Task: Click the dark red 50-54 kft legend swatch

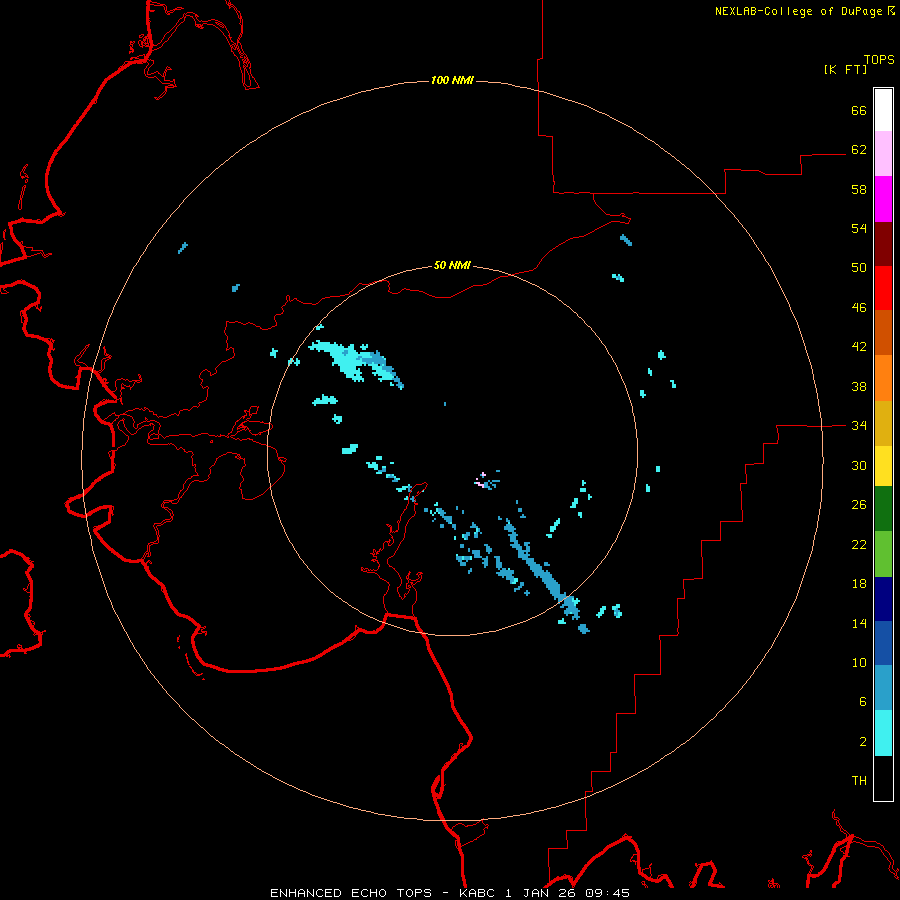Action: [883, 244]
